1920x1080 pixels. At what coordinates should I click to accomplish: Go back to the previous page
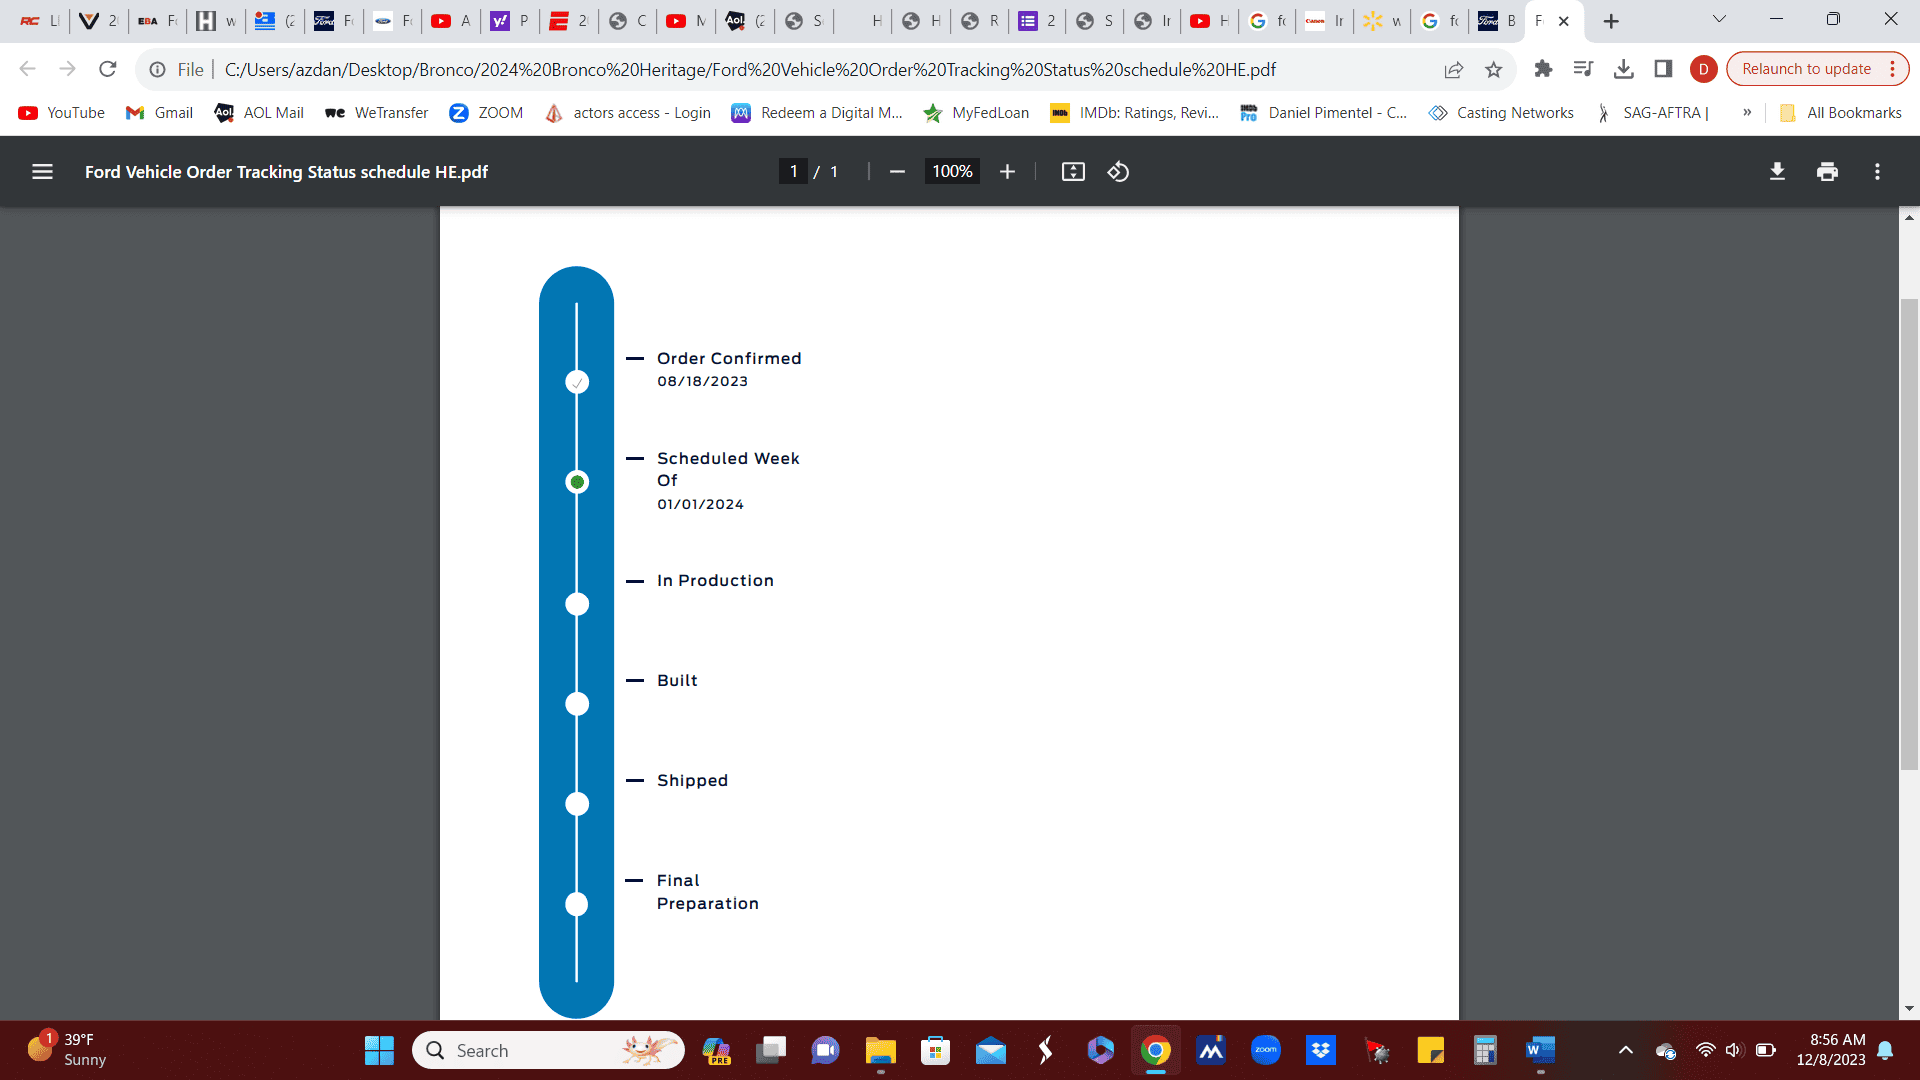coord(27,69)
